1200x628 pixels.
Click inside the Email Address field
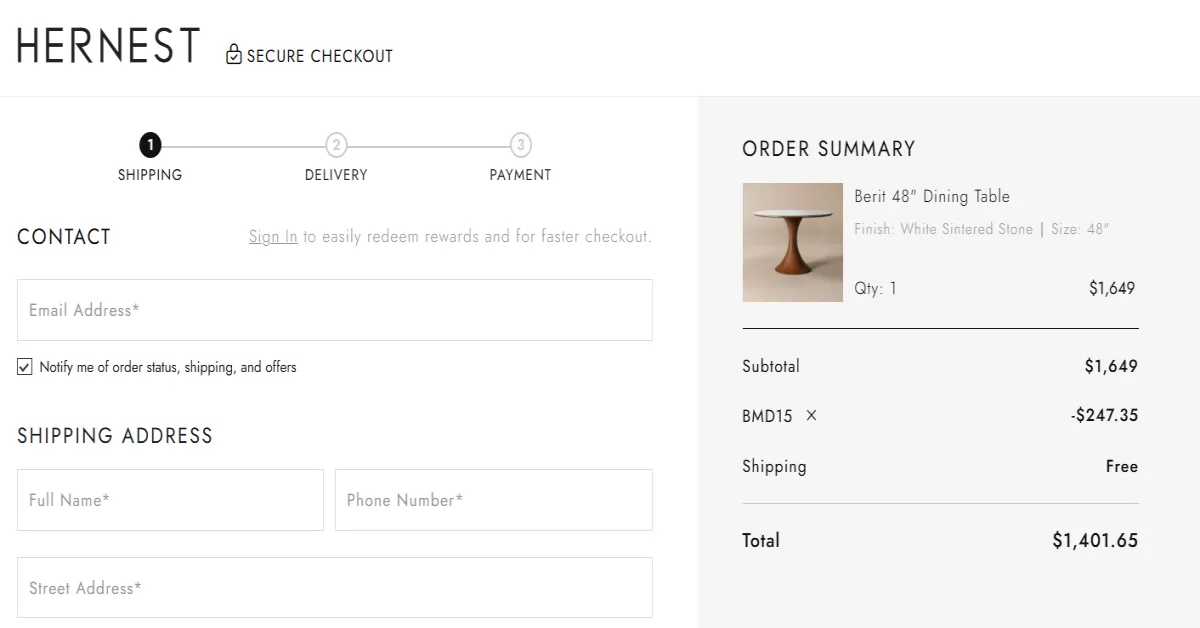pos(334,309)
